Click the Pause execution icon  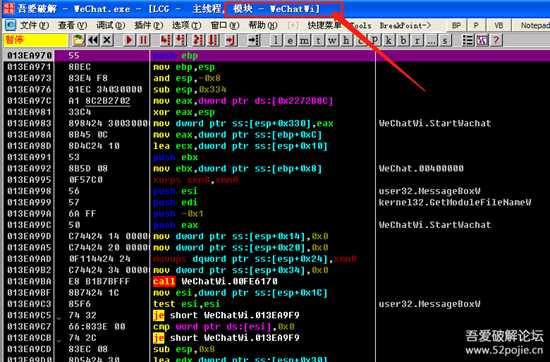point(143,40)
